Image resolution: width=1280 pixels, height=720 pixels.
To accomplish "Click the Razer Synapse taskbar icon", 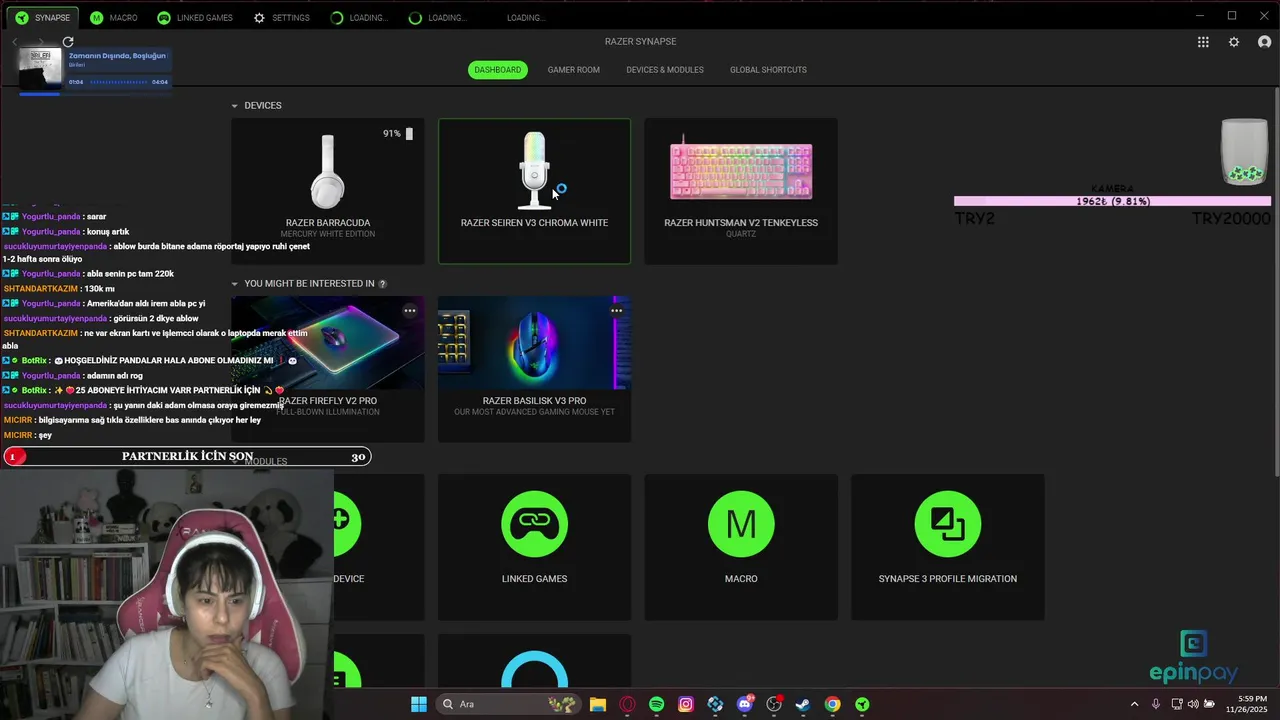I will click(x=862, y=704).
